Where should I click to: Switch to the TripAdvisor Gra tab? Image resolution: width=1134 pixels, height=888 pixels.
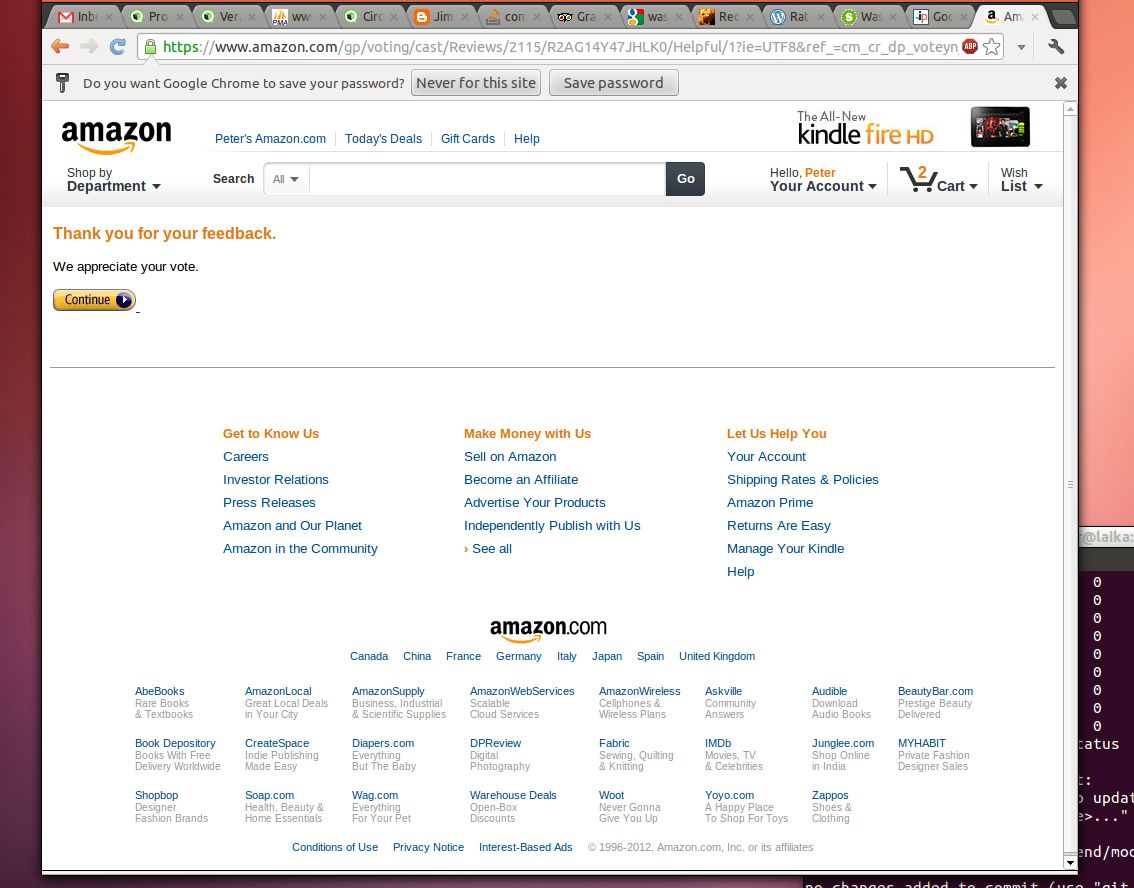coord(583,17)
